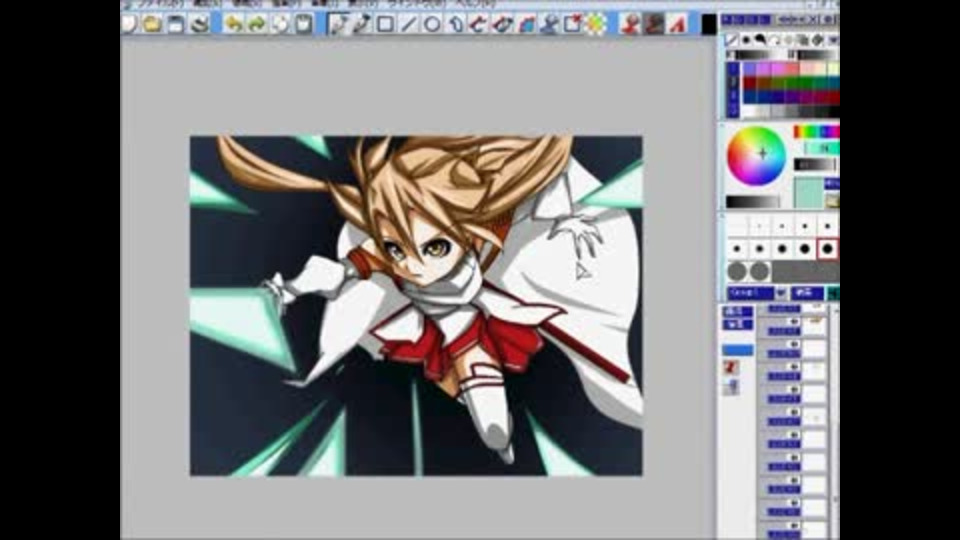Select the red-and-blue fill tool
This screenshot has height=540, width=960.
coord(526,24)
